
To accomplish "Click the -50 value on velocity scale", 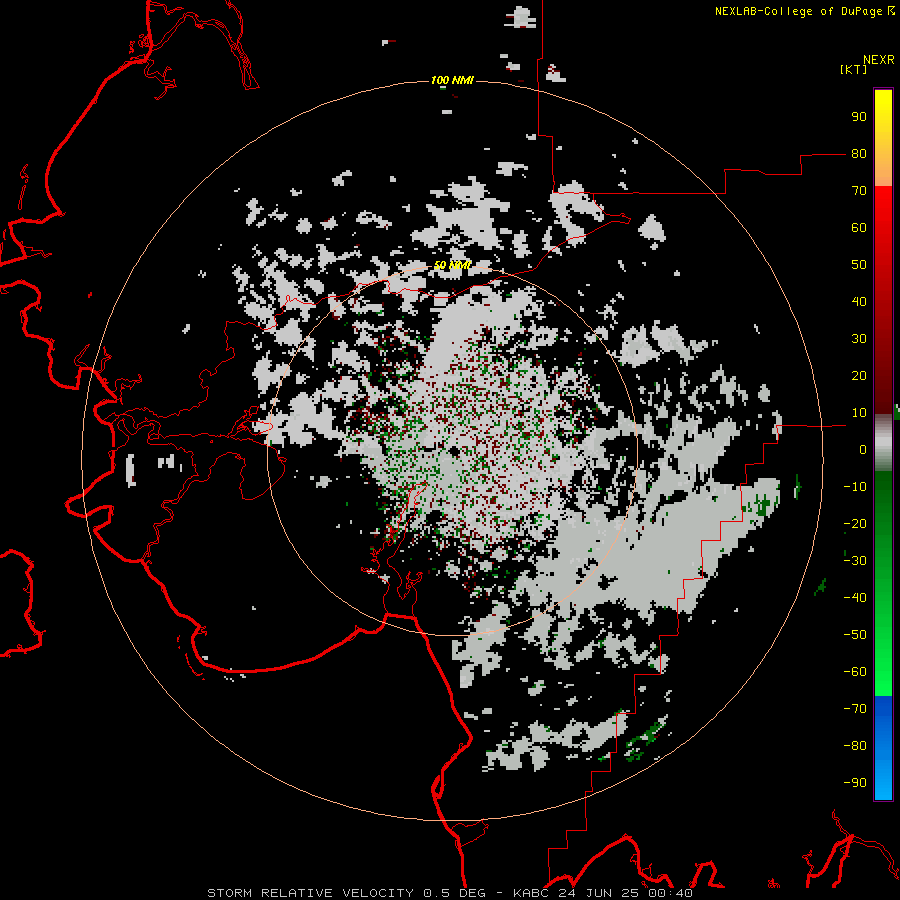I will click(855, 635).
